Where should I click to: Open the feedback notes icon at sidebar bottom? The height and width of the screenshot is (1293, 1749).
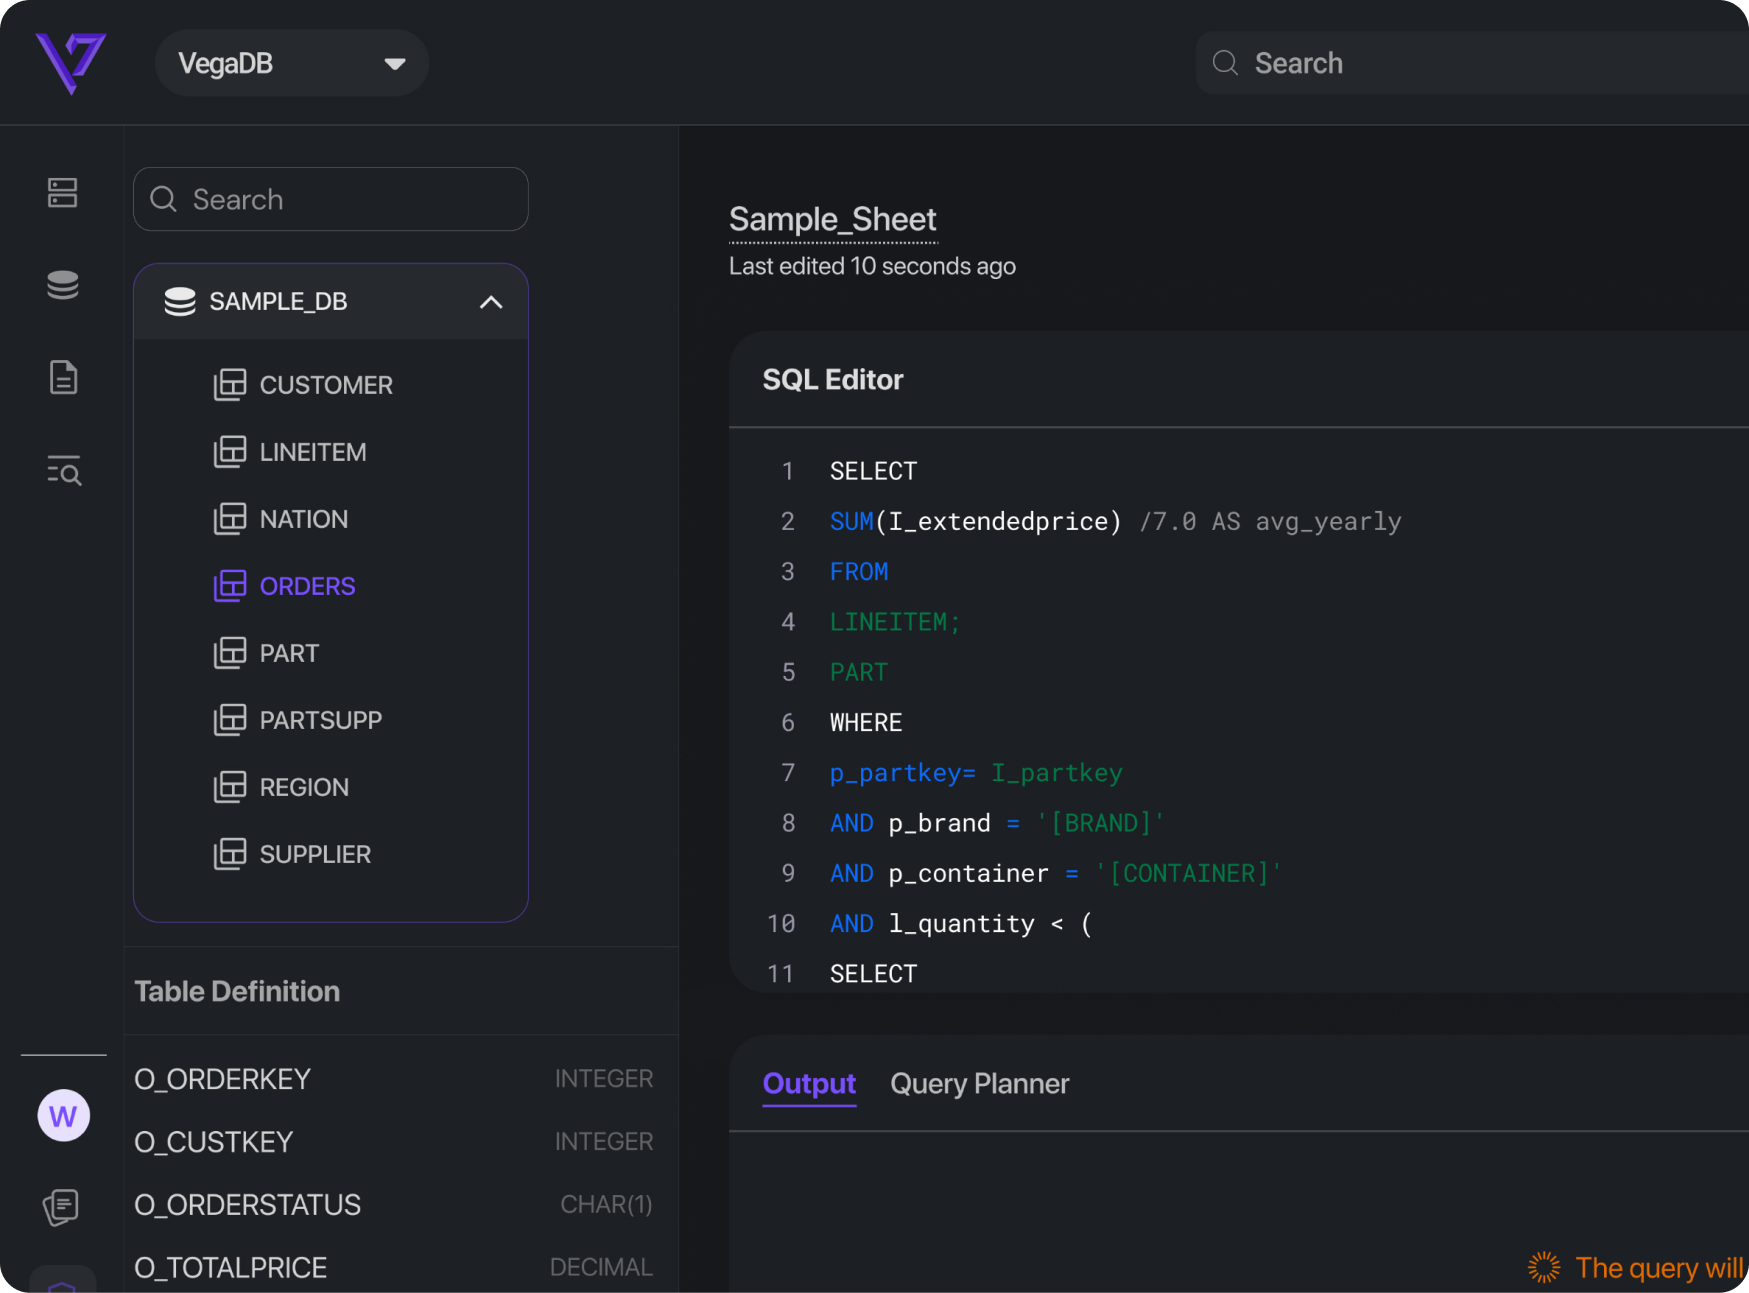(62, 1206)
